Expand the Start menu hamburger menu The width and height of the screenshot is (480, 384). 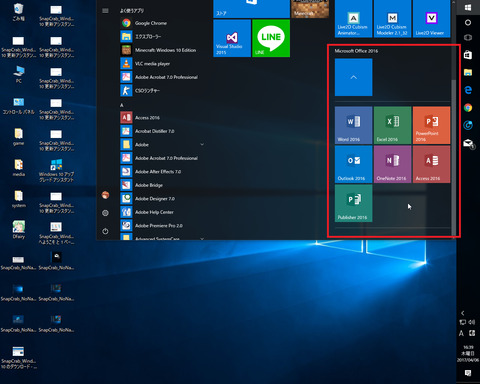click(x=105, y=11)
